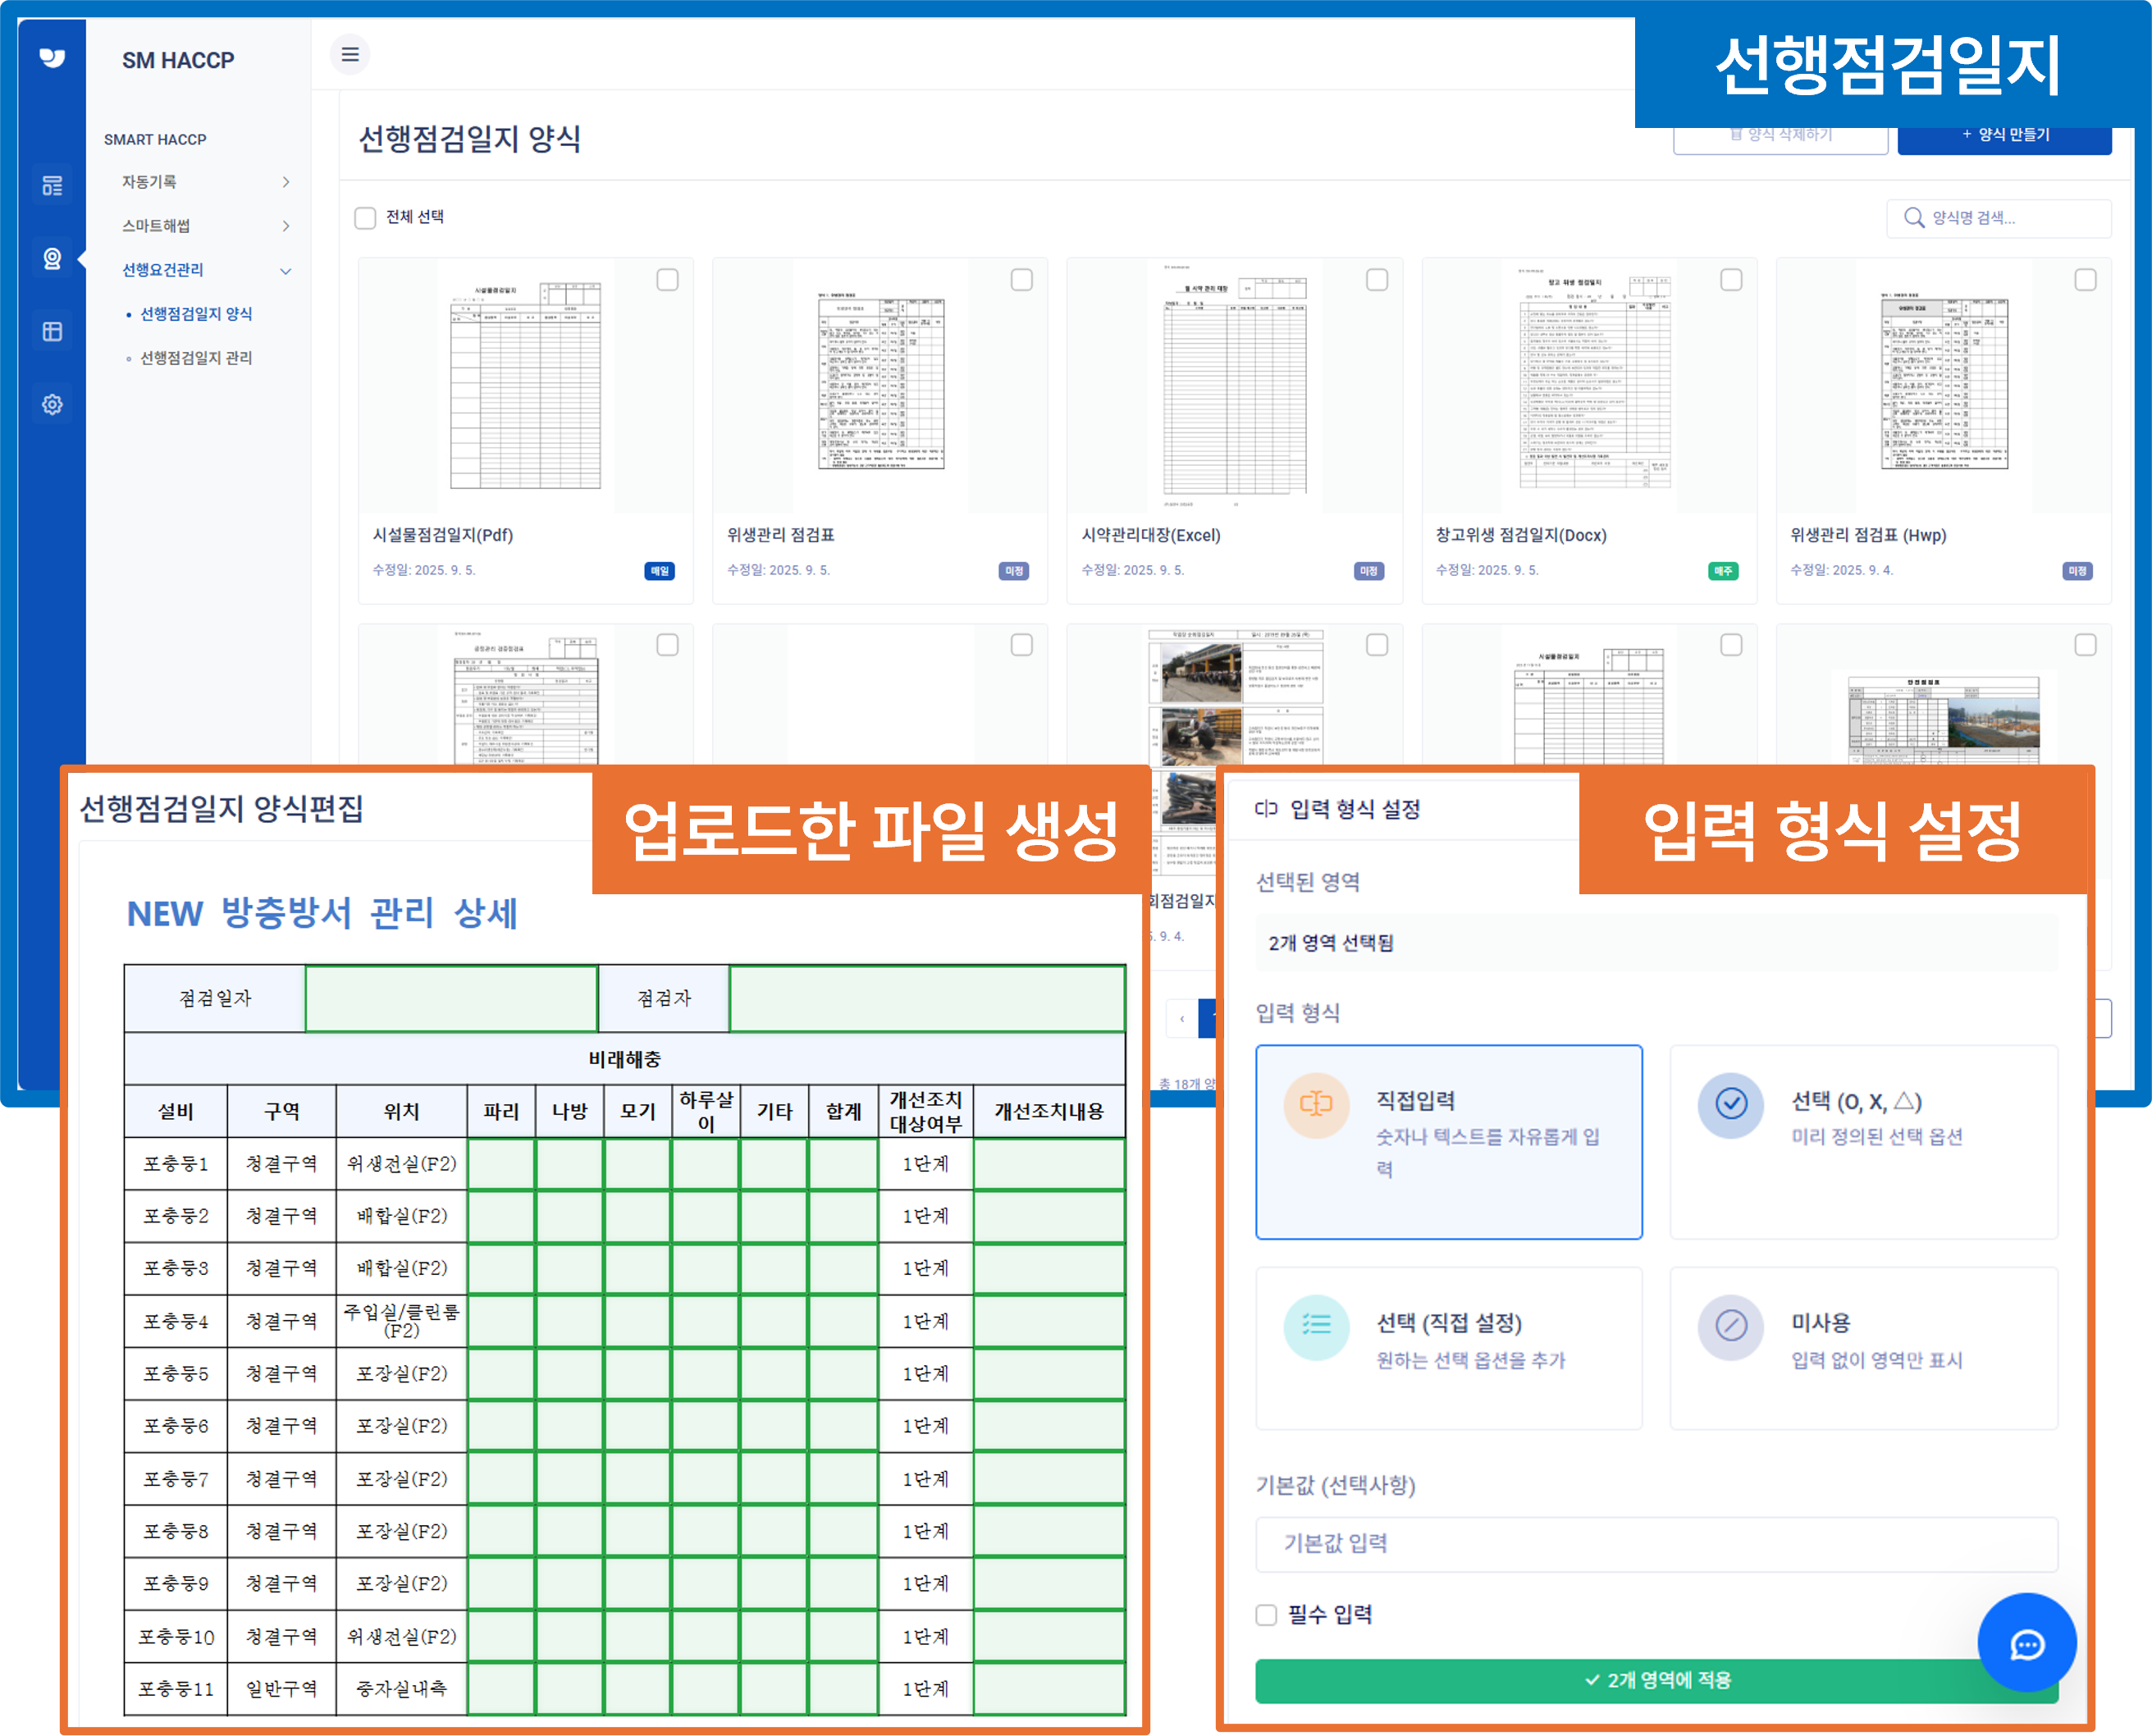The image size is (2152, 1736).
Task: Click the 나방 cell for 포충등3
Action: (x=569, y=1268)
